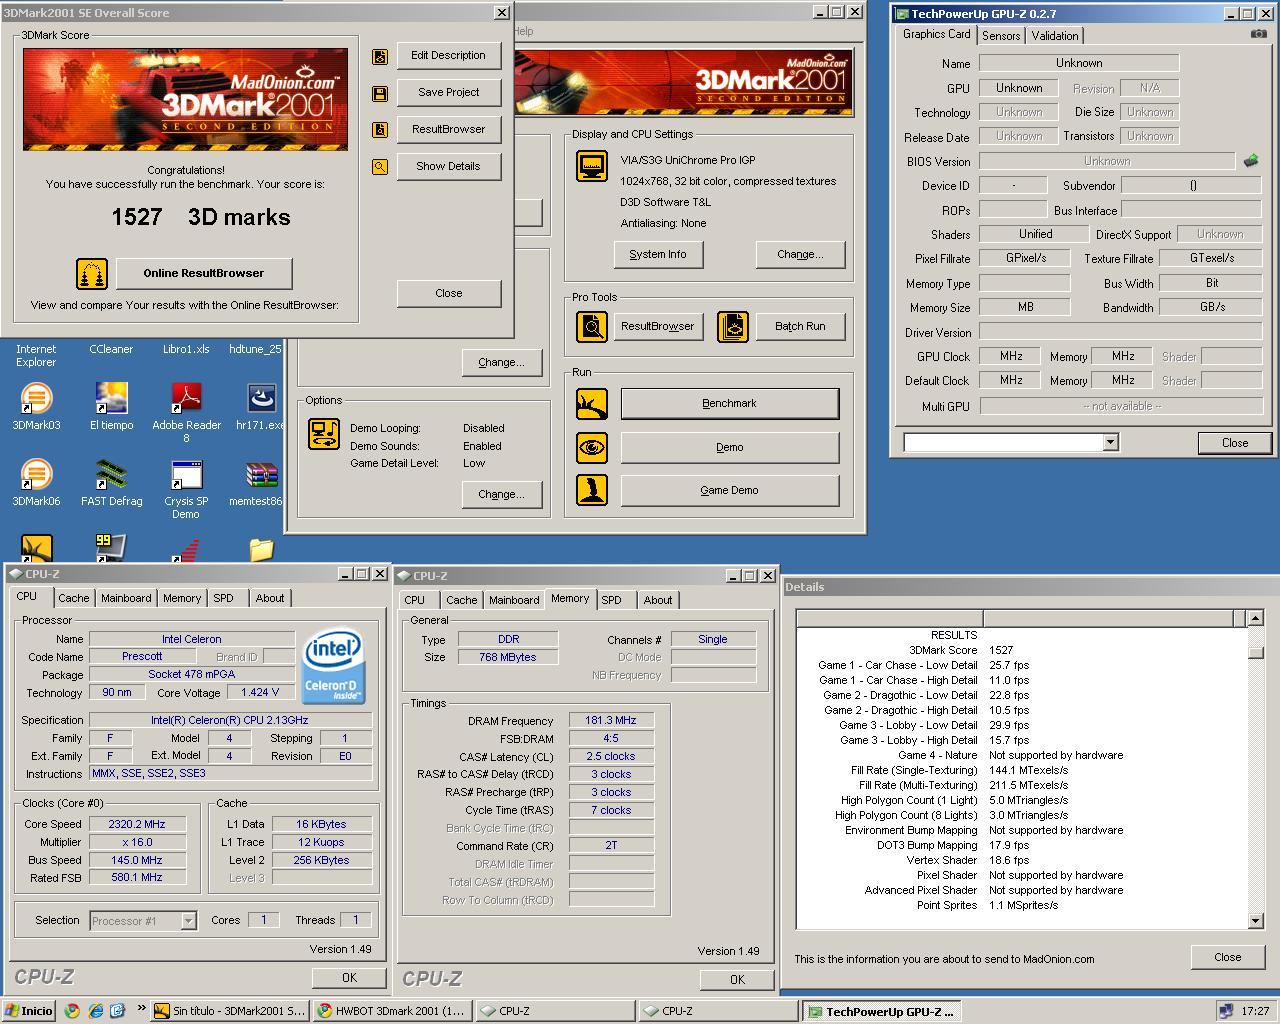This screenshot has width=1280, height=1024.
Task: Open the memtest86 archive icon
Action: (x=259, y=482)
